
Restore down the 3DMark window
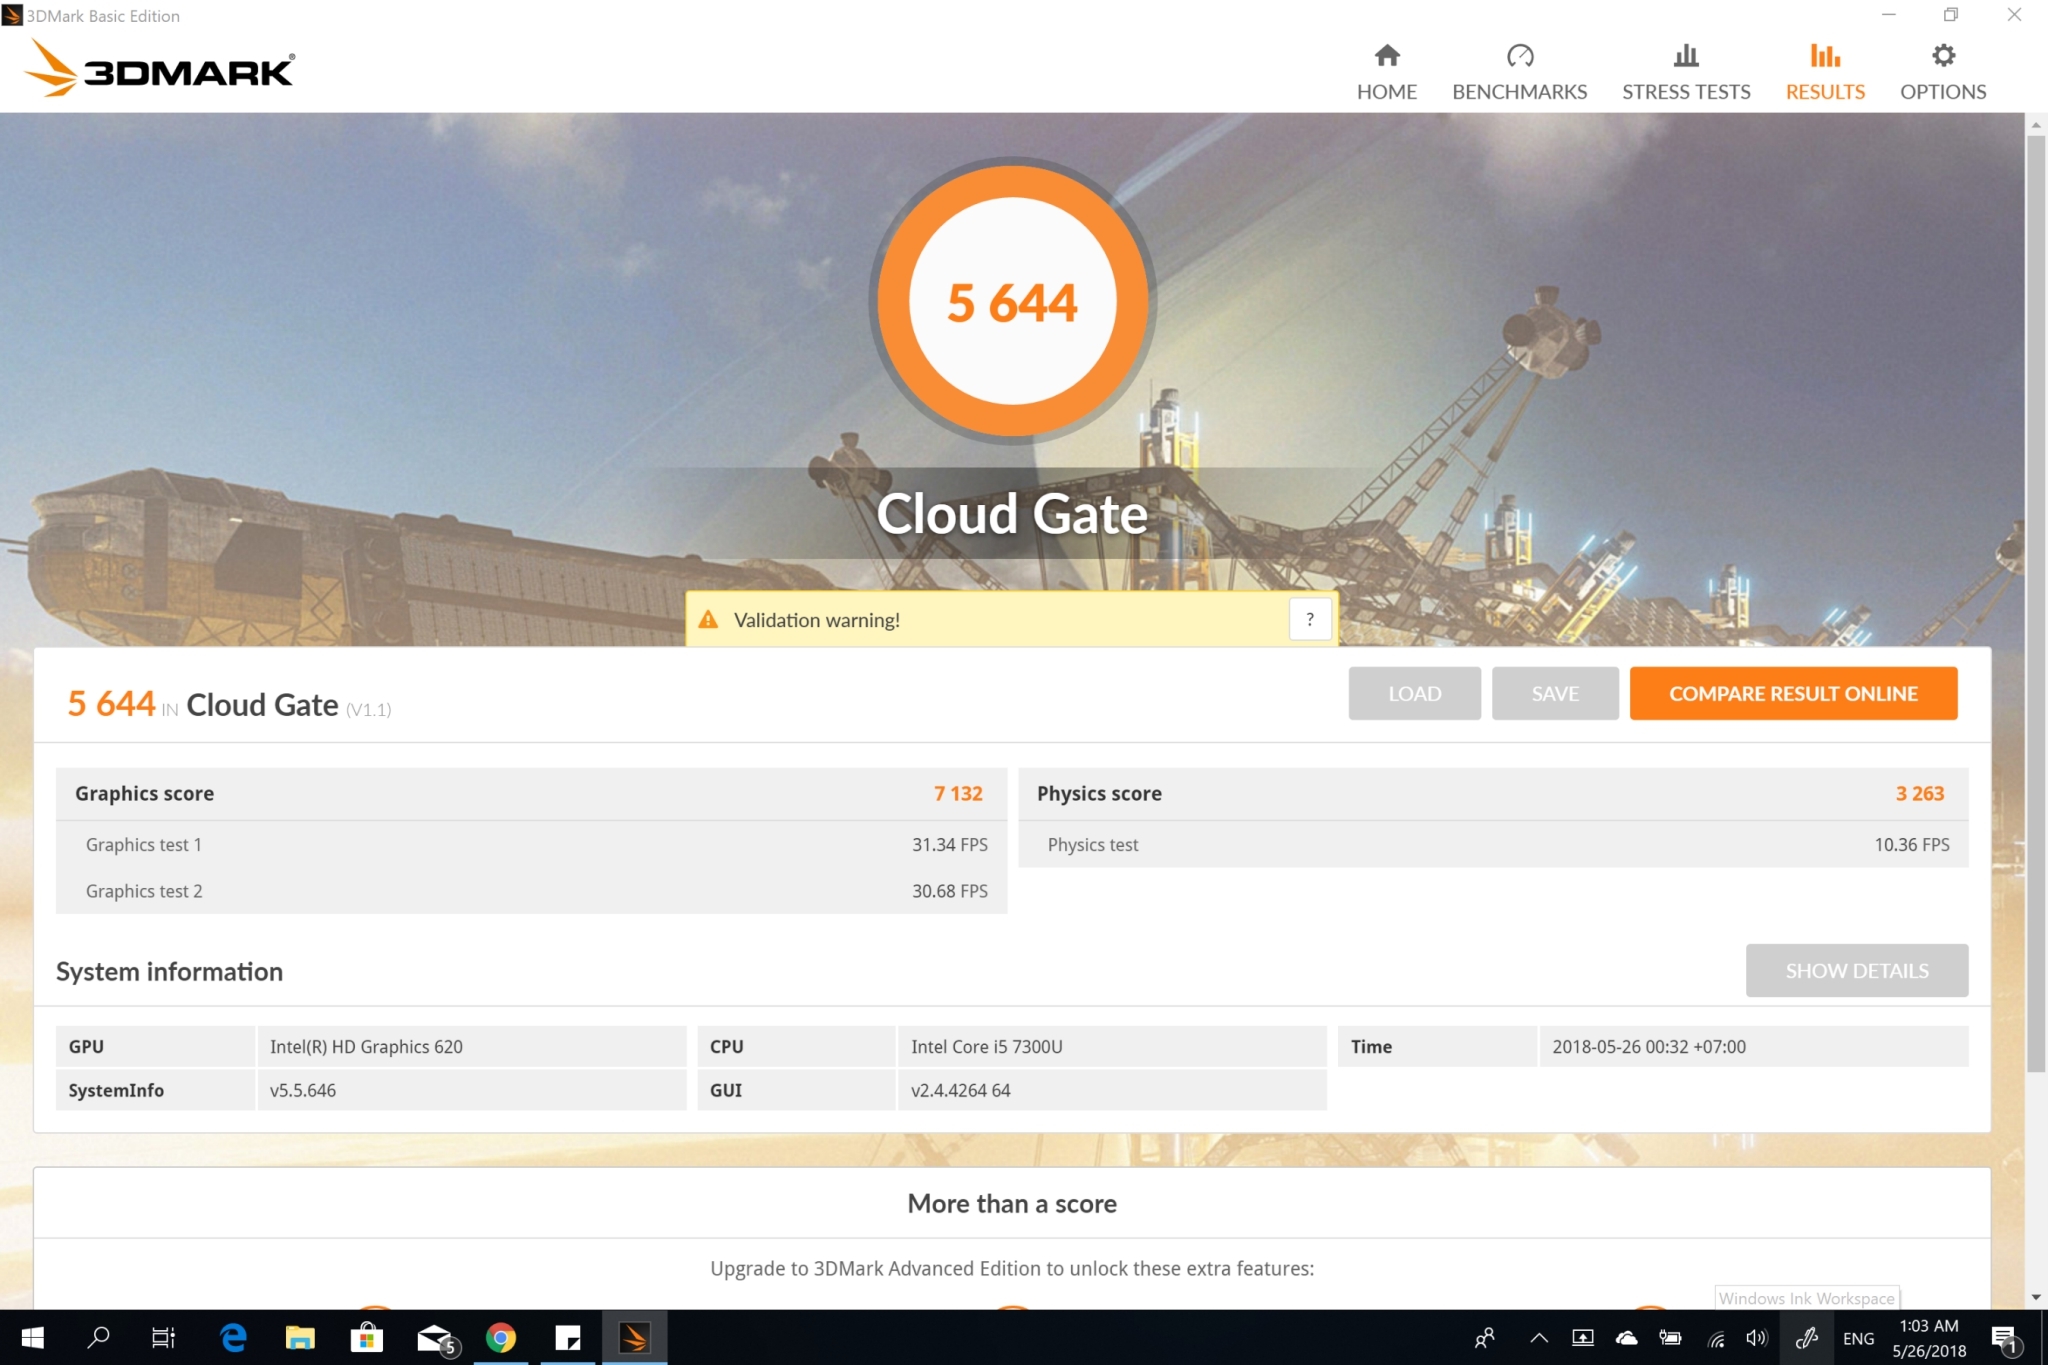click(1950, 15)
